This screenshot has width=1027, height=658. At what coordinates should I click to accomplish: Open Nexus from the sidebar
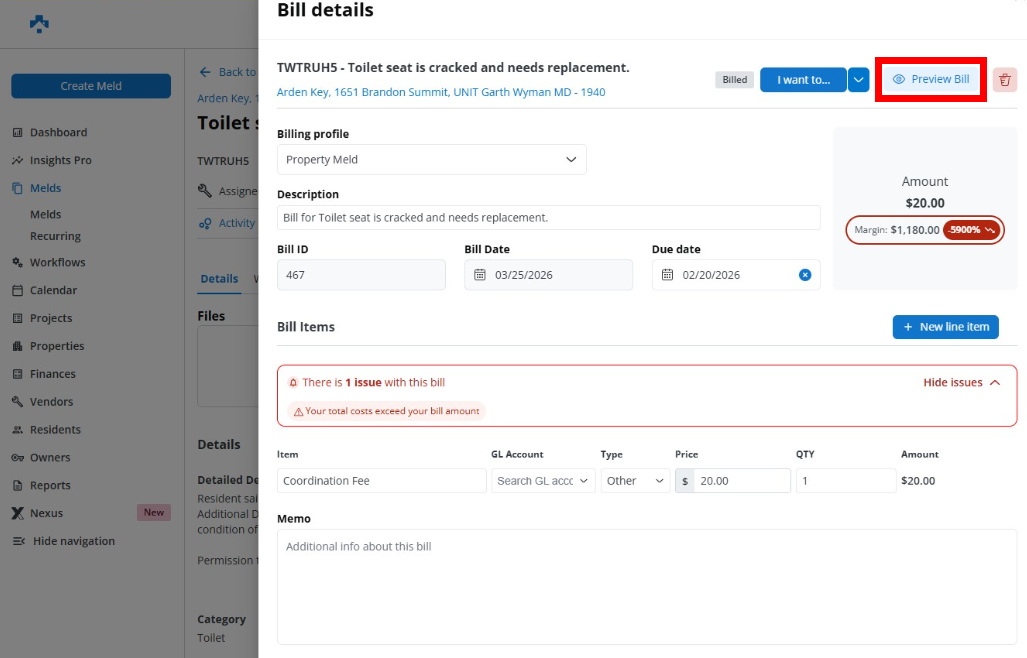click(x=46, y=513)
